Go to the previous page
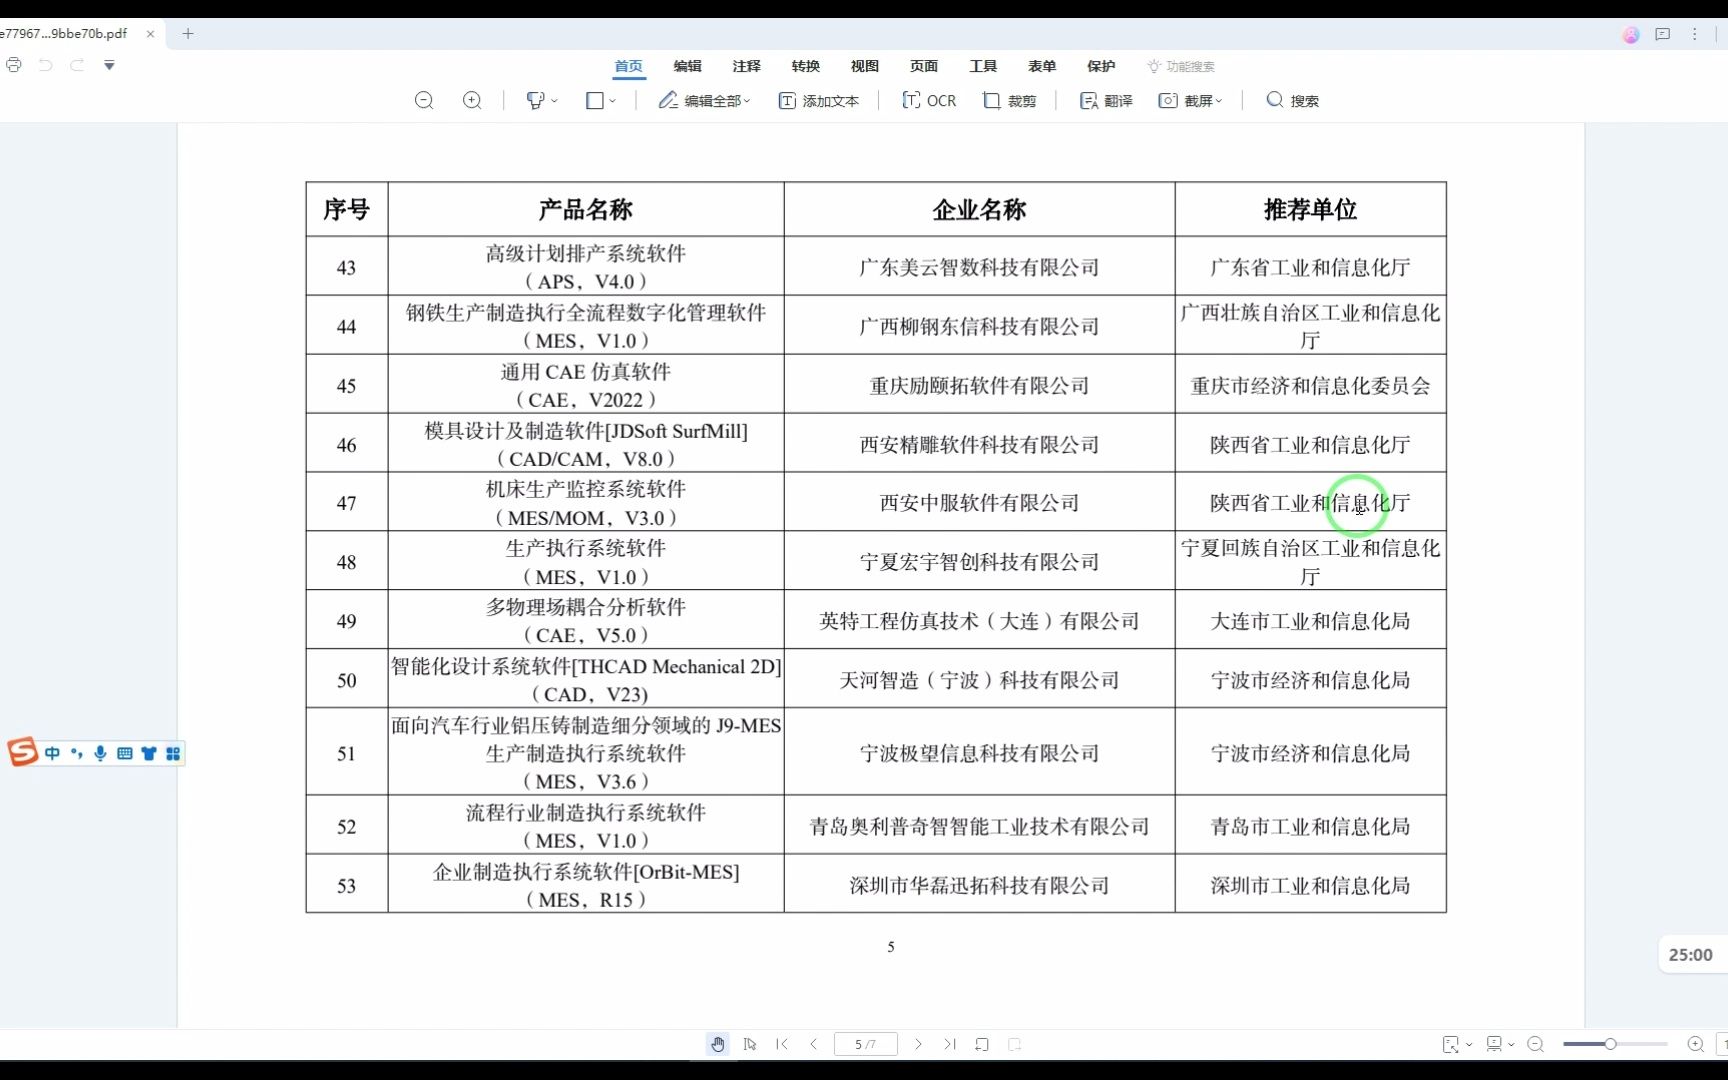 814,1044
